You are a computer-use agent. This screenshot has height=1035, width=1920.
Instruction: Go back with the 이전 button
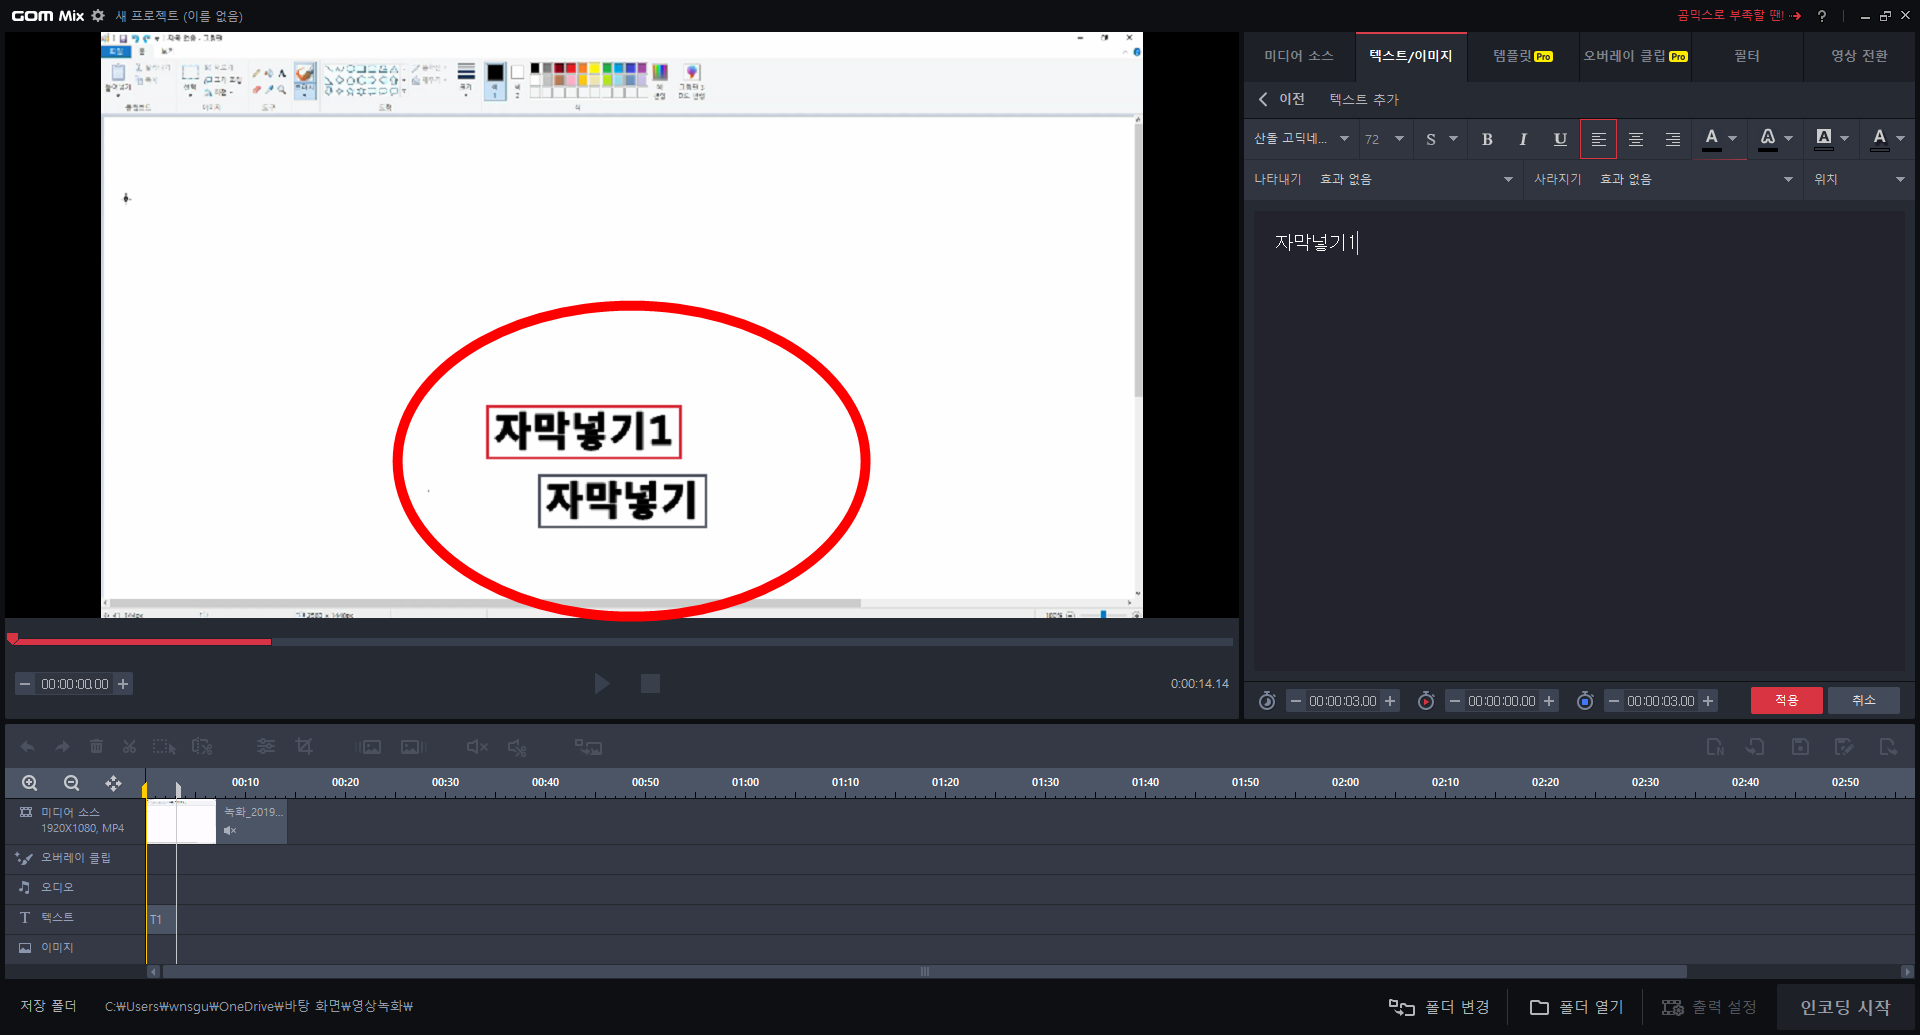(x=1281, y=99)
